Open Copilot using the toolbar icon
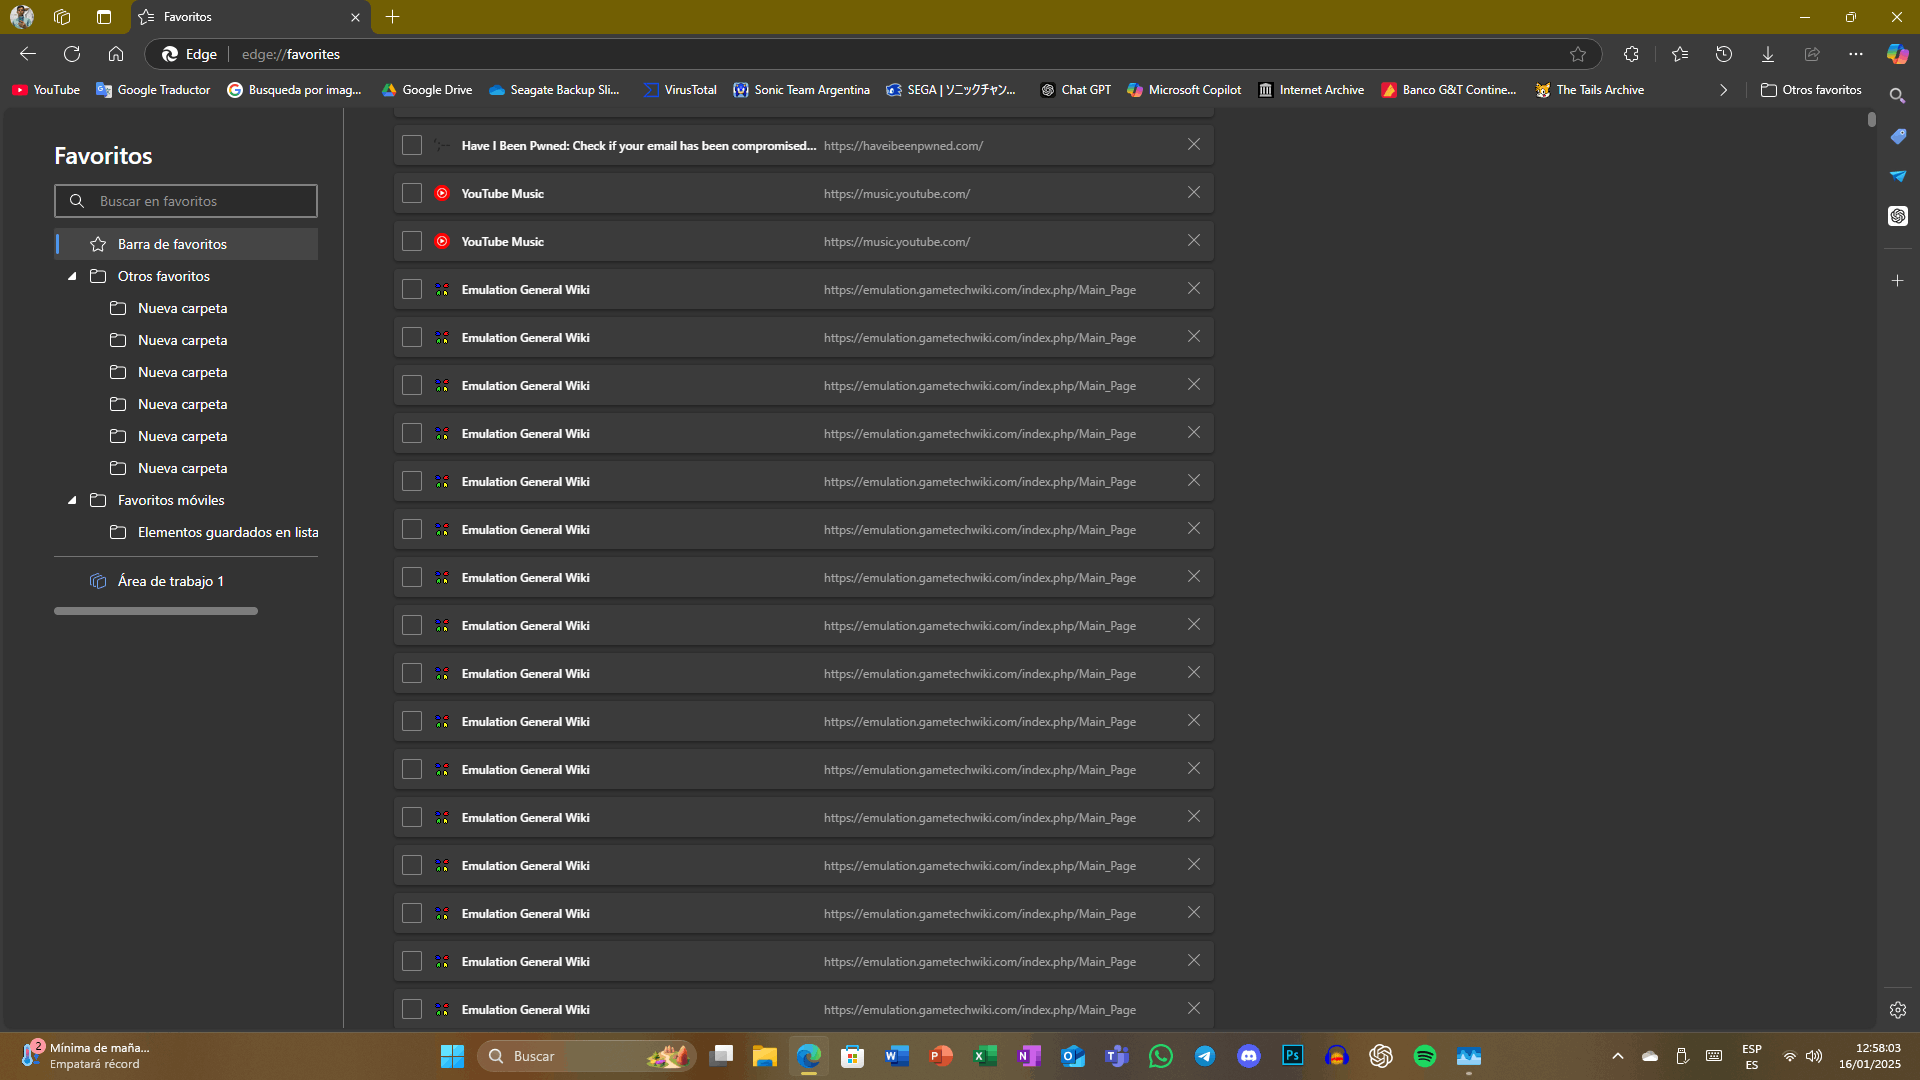The height and width of the screenshot is (1080, 1920). pos(1897,54)
